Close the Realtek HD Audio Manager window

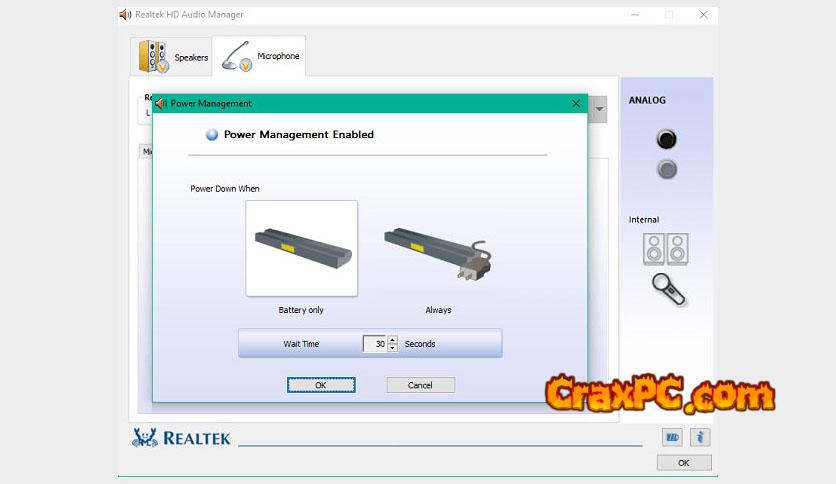[703, 15]
